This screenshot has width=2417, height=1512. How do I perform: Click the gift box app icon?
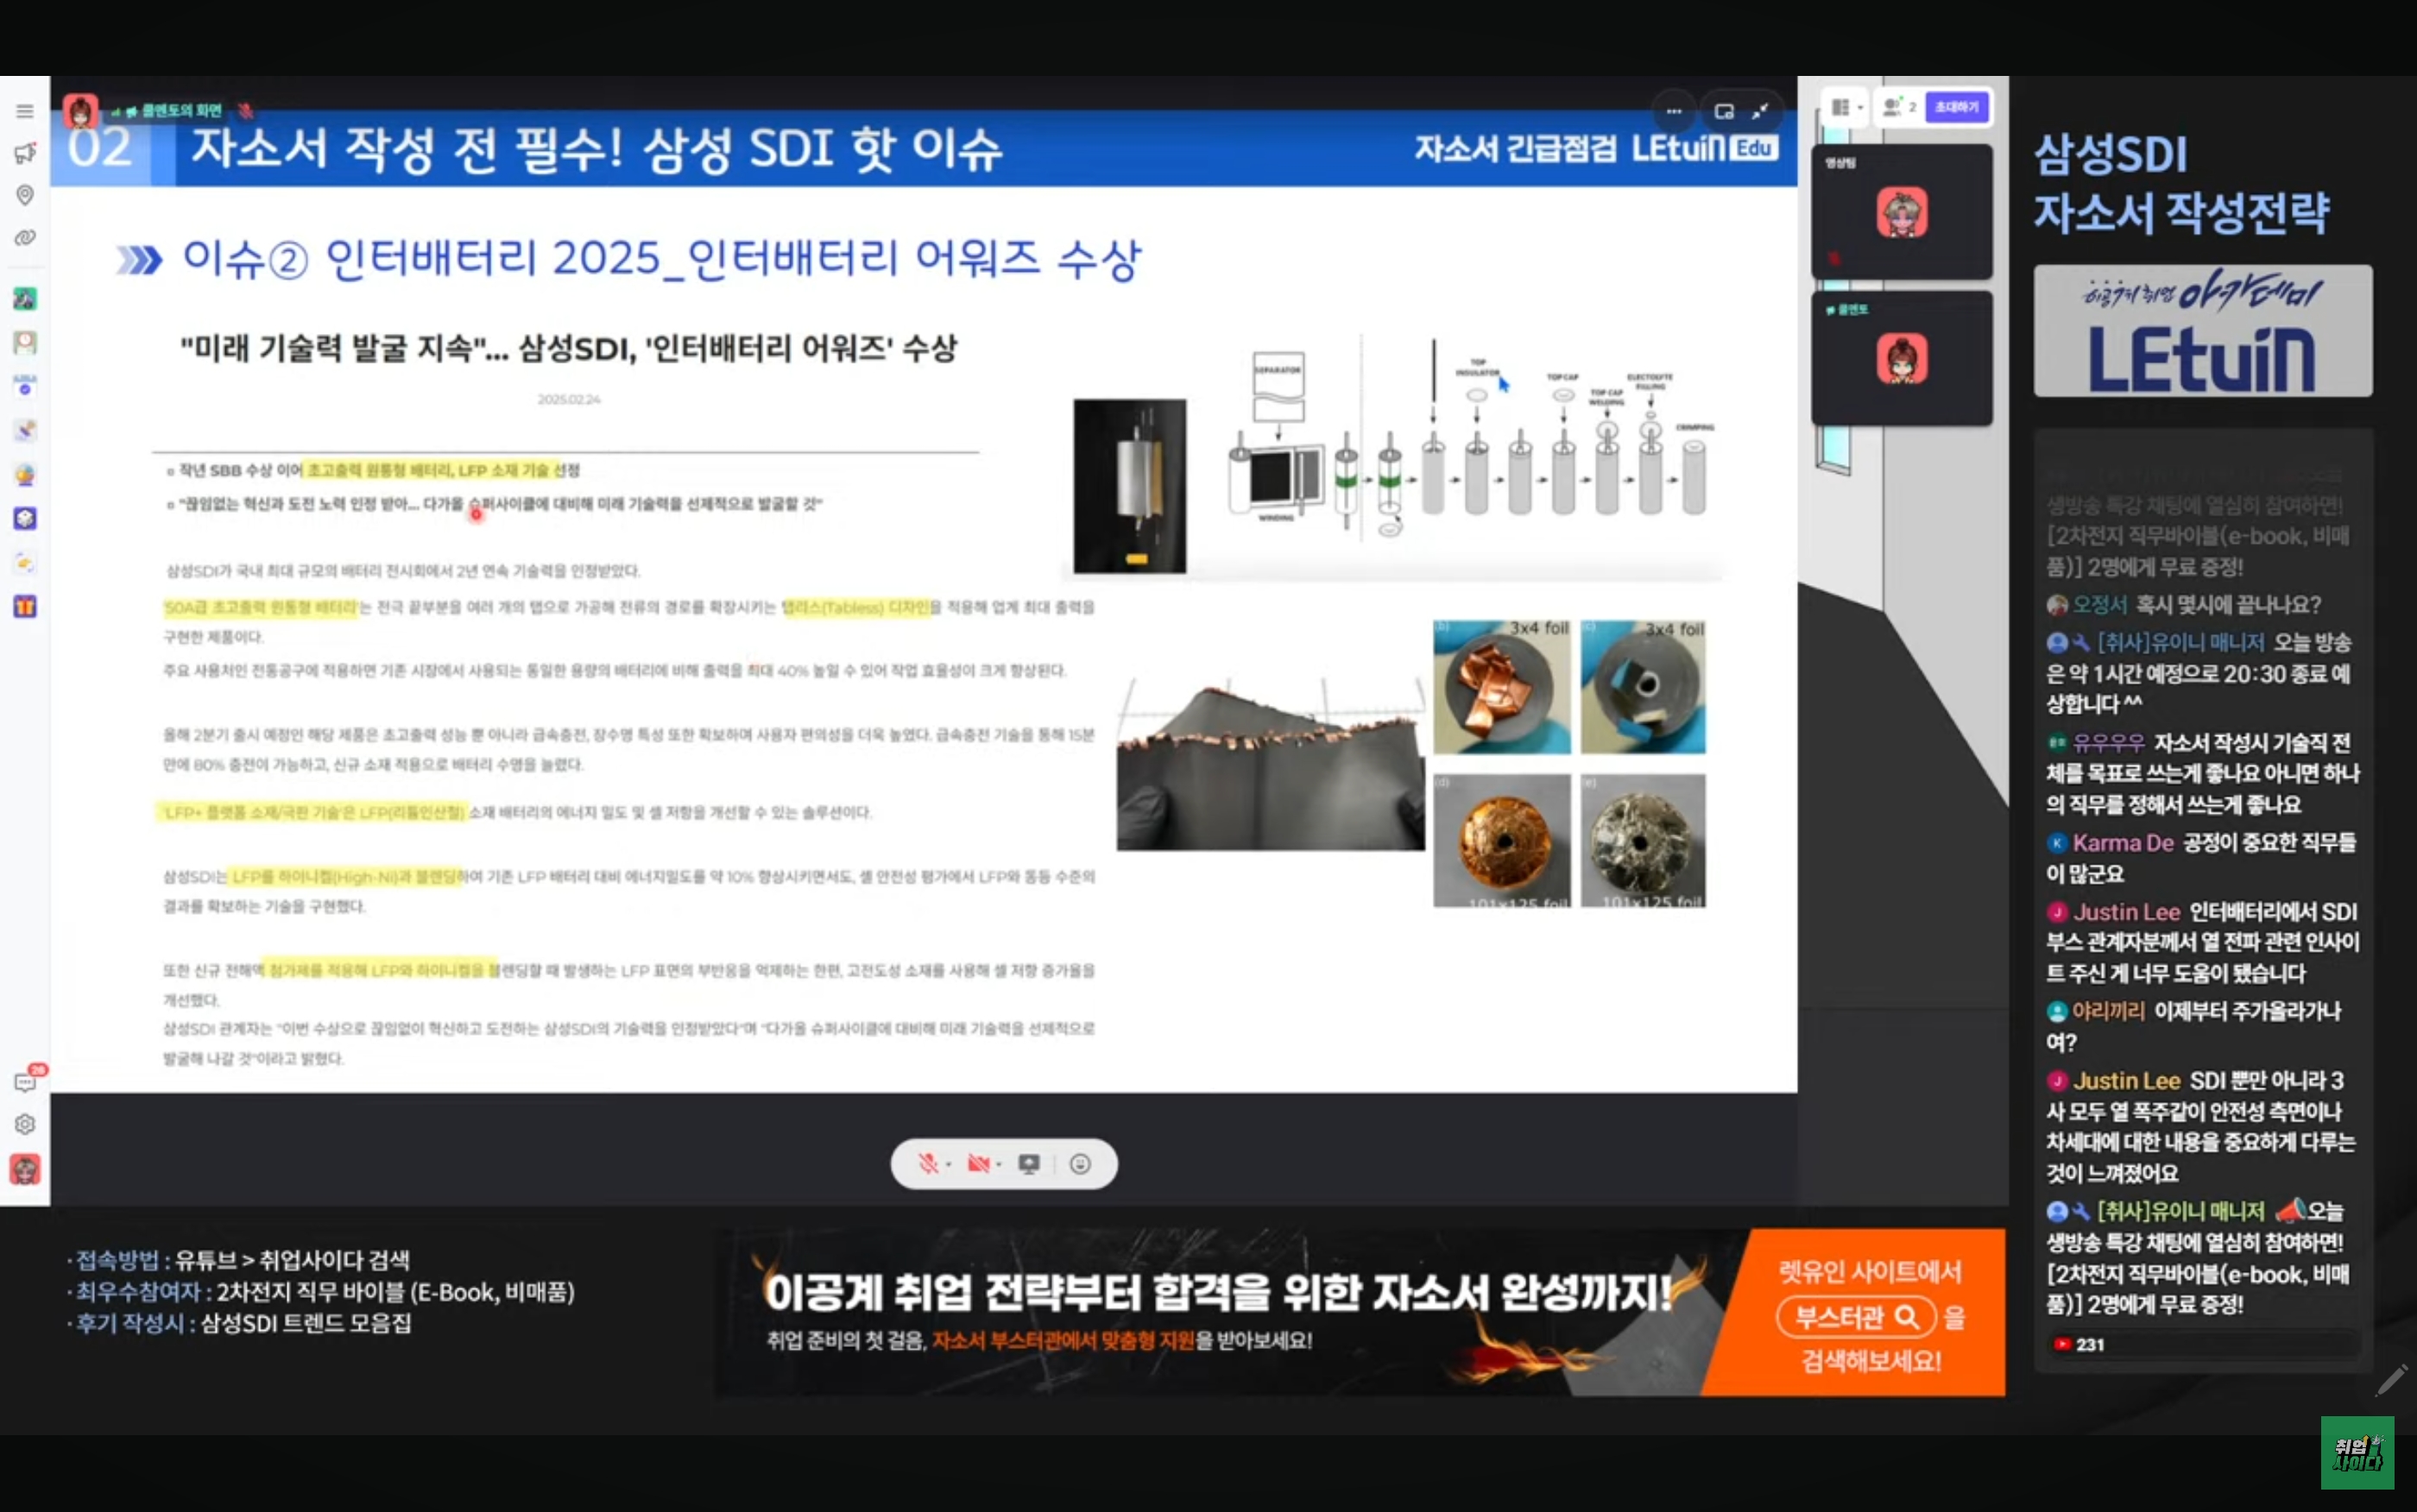point(25,606)
